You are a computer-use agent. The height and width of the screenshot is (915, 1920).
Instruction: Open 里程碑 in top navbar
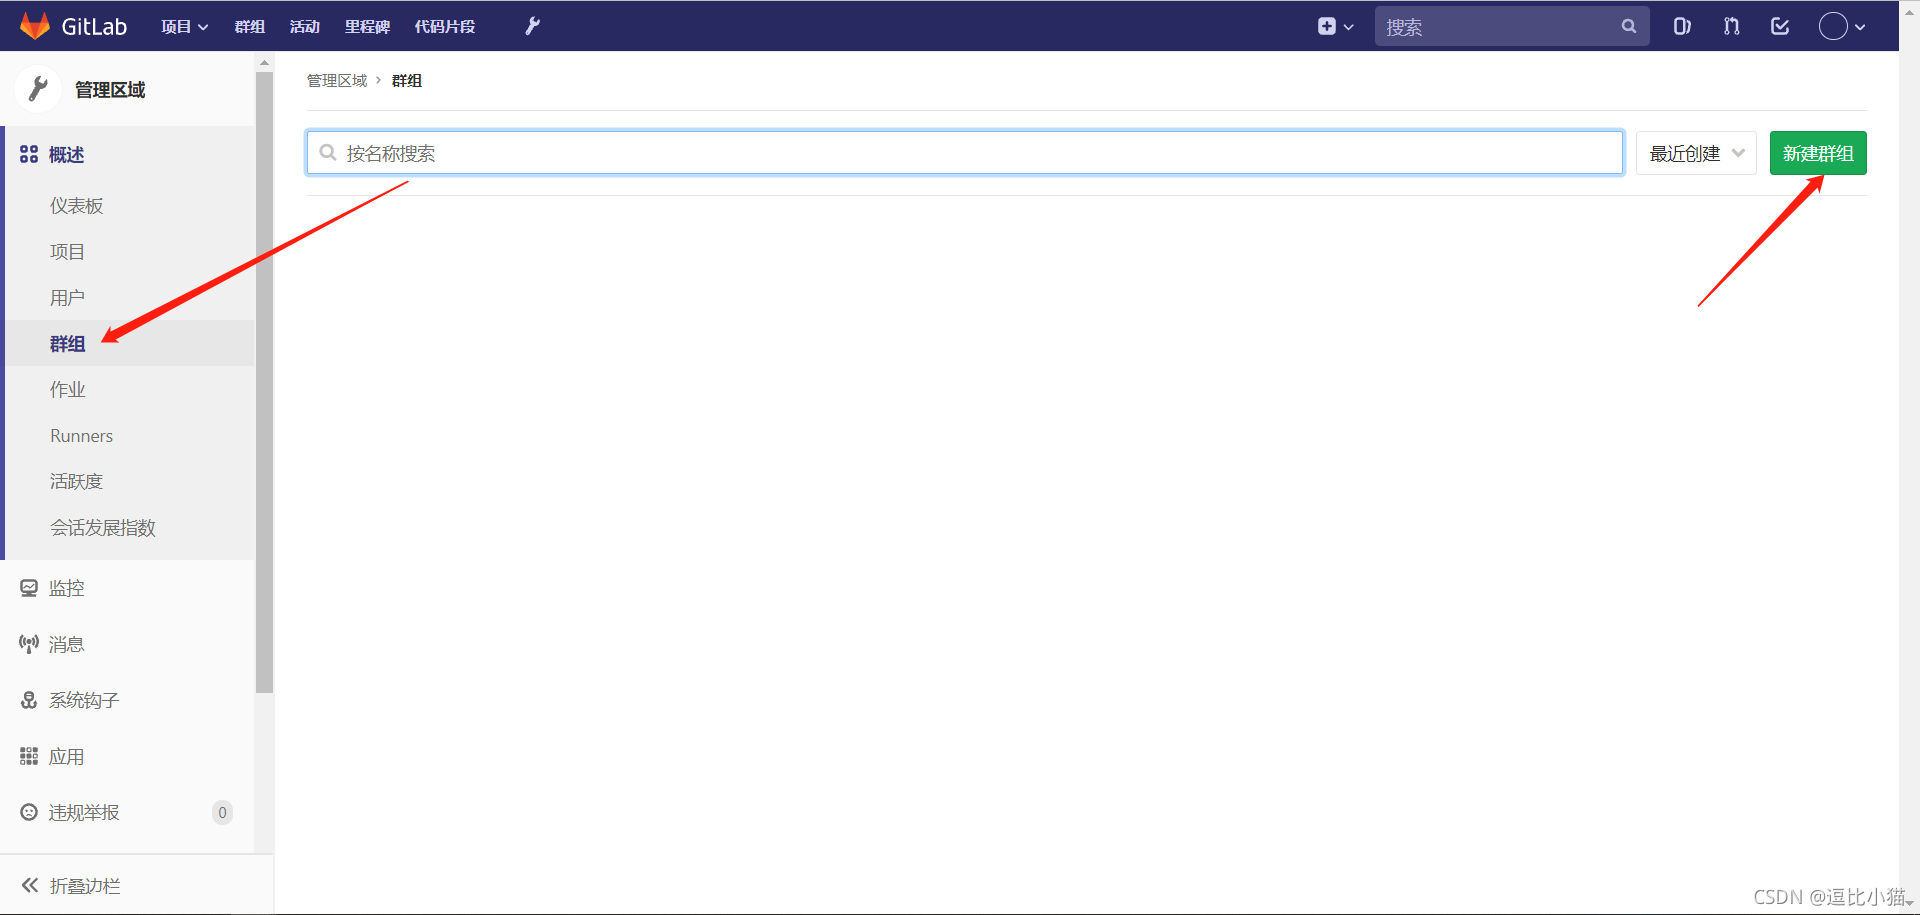tap(367, 27)
